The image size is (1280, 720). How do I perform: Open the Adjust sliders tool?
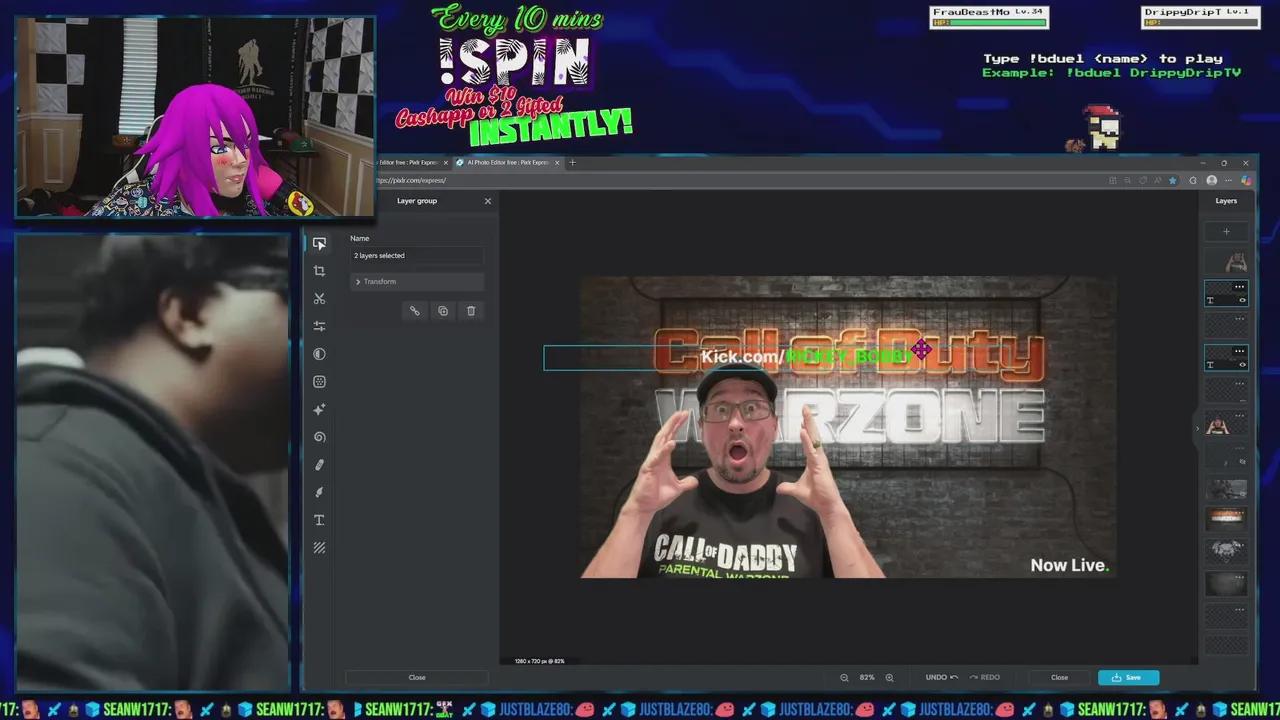point(319,326)
